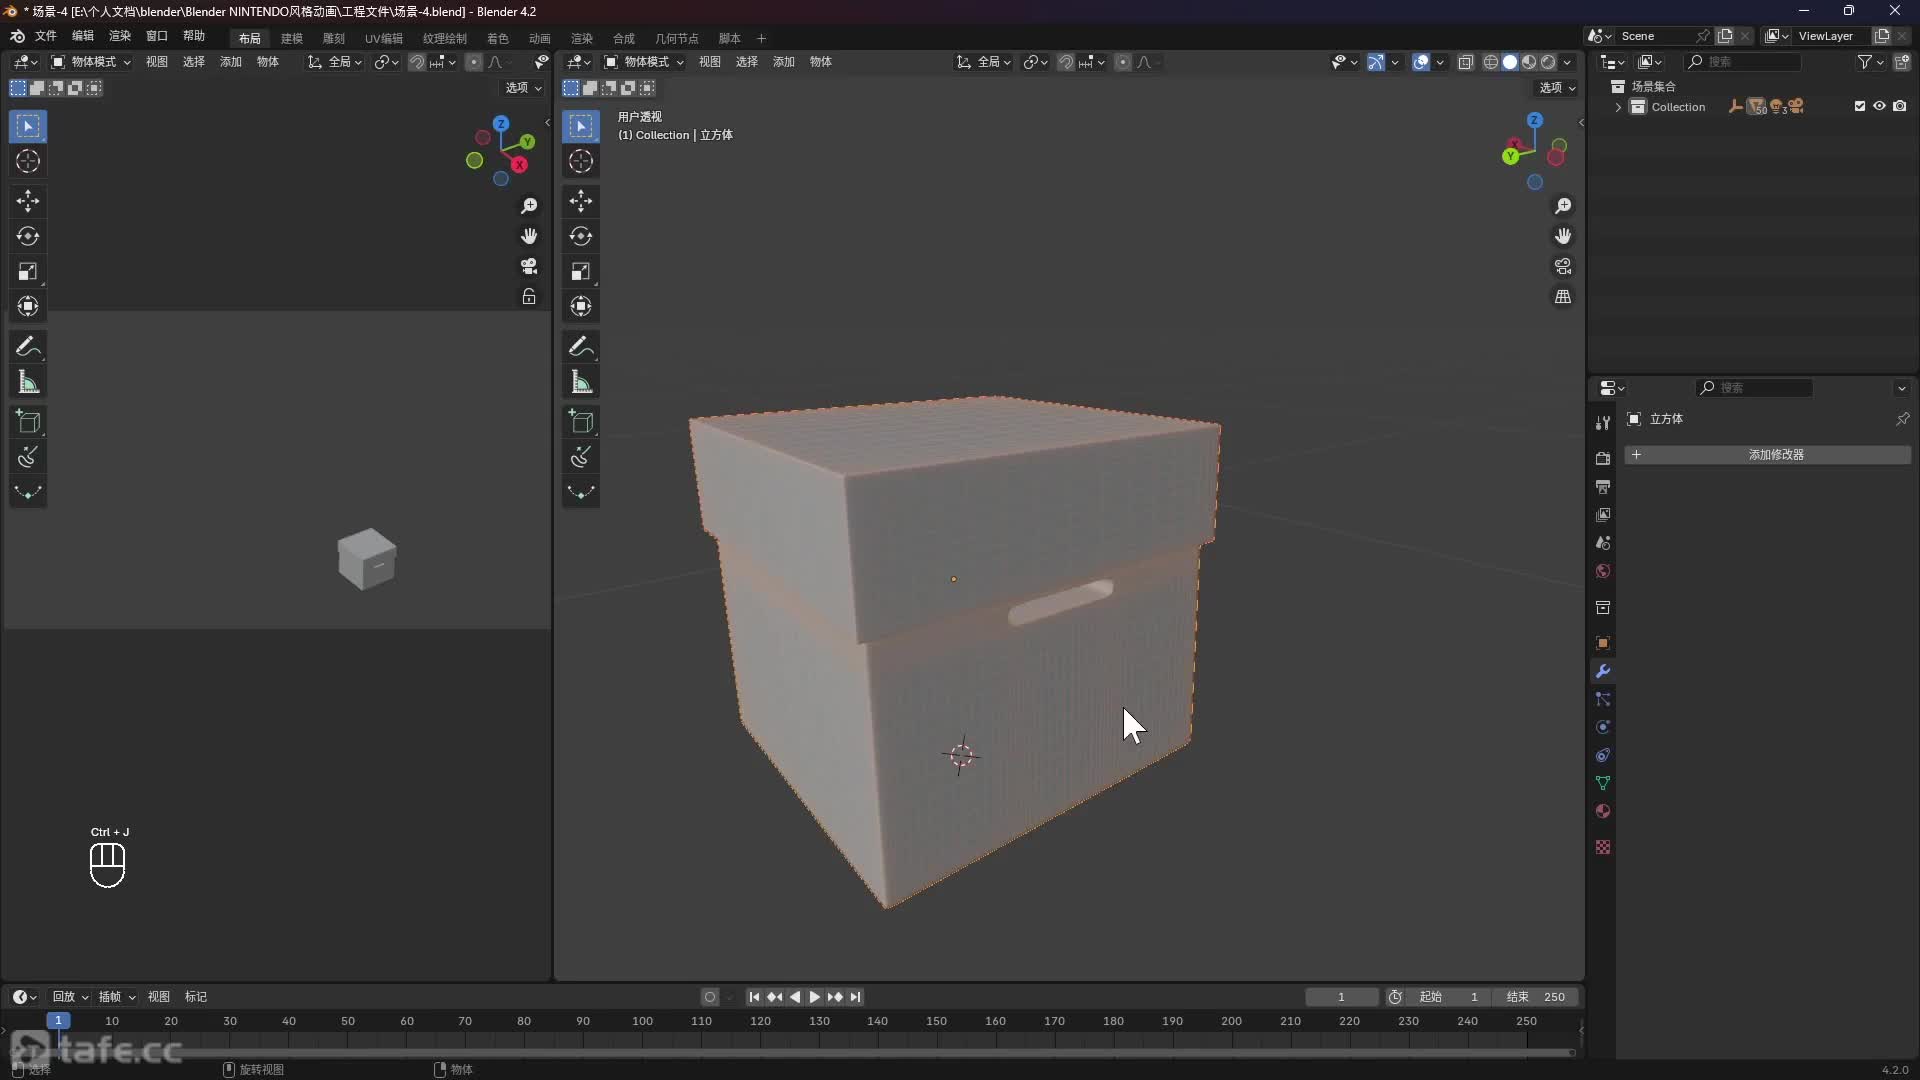The width and height of the screenshot is (1920, 1080).
Task: Toggle gizmo display in main viewport header
Action: (1376, 62)
